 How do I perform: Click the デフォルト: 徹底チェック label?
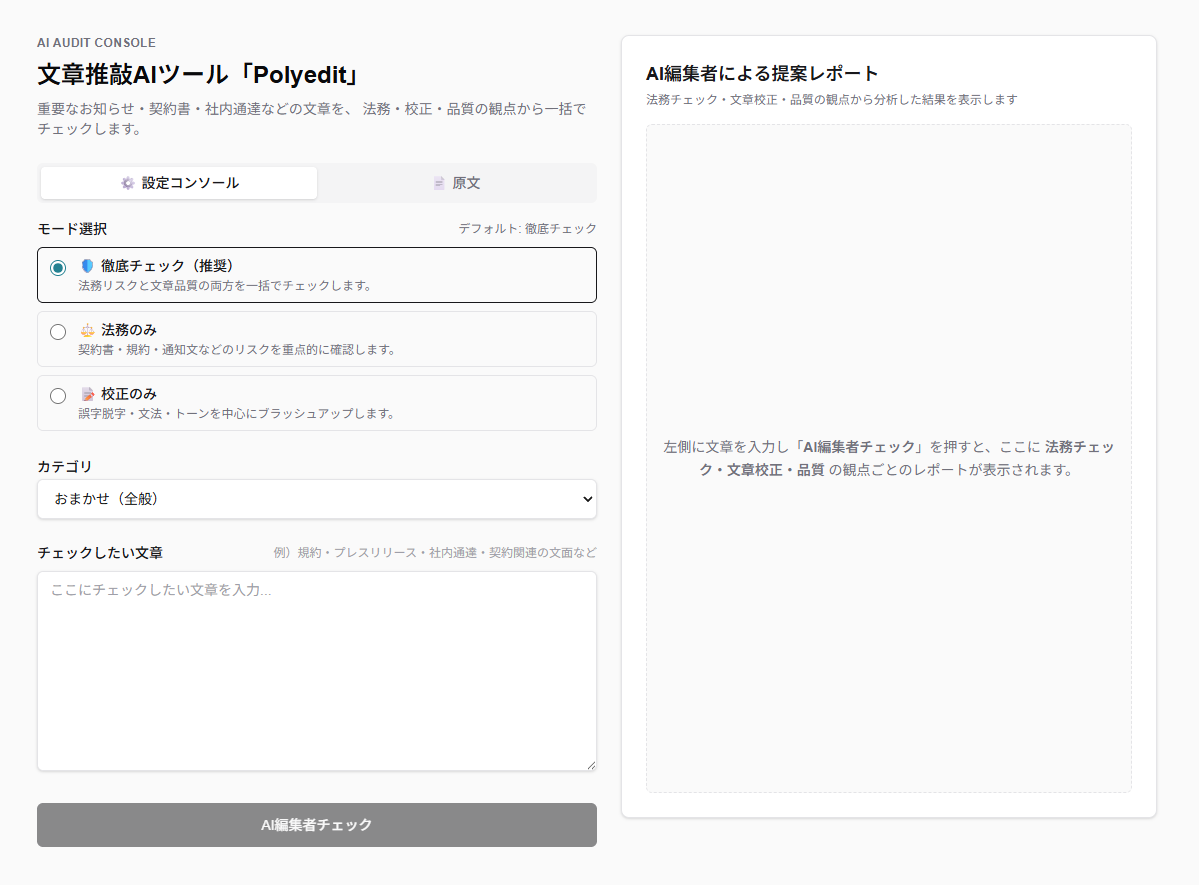click(x=527, y=229)
